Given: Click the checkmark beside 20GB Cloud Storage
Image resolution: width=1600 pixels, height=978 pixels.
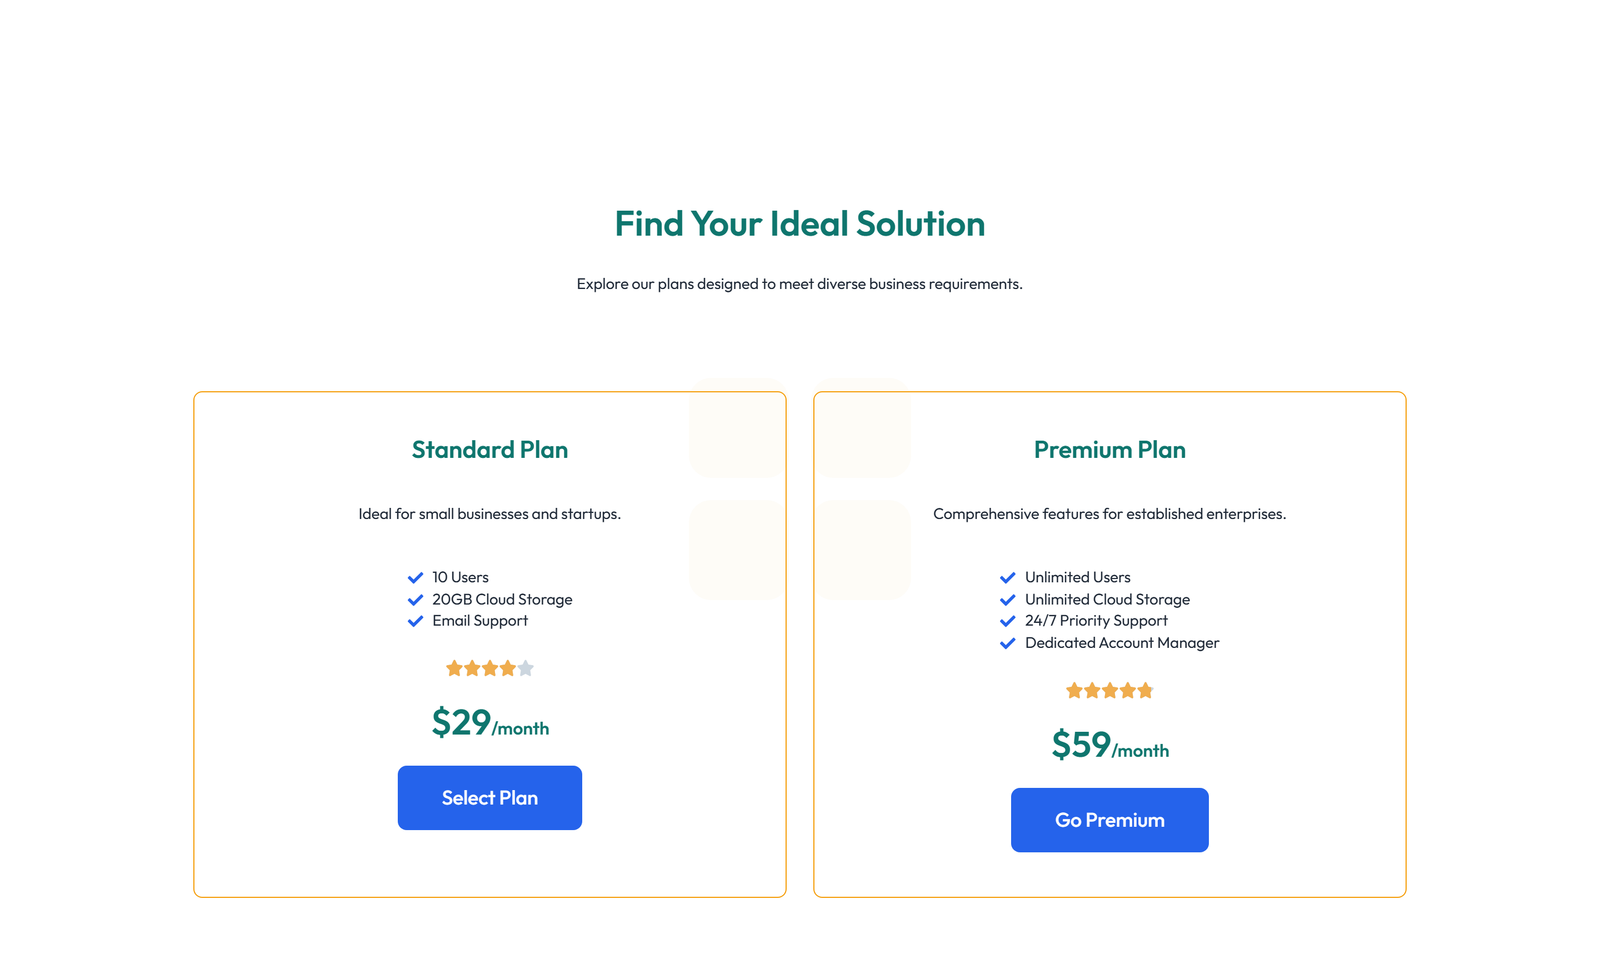Looking at the screenshot, I should pyautogui.click(x=416, y=599).
